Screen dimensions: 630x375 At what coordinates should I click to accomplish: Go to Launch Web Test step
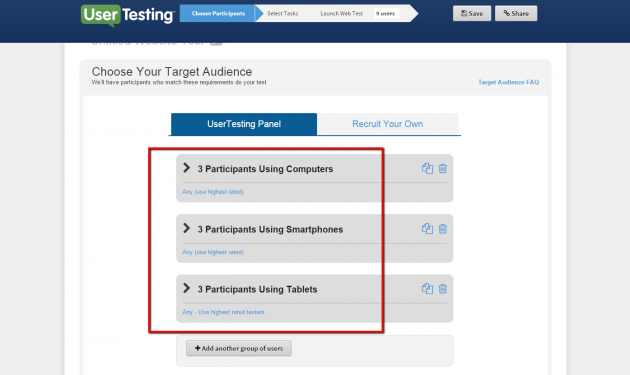pos(342,13)
